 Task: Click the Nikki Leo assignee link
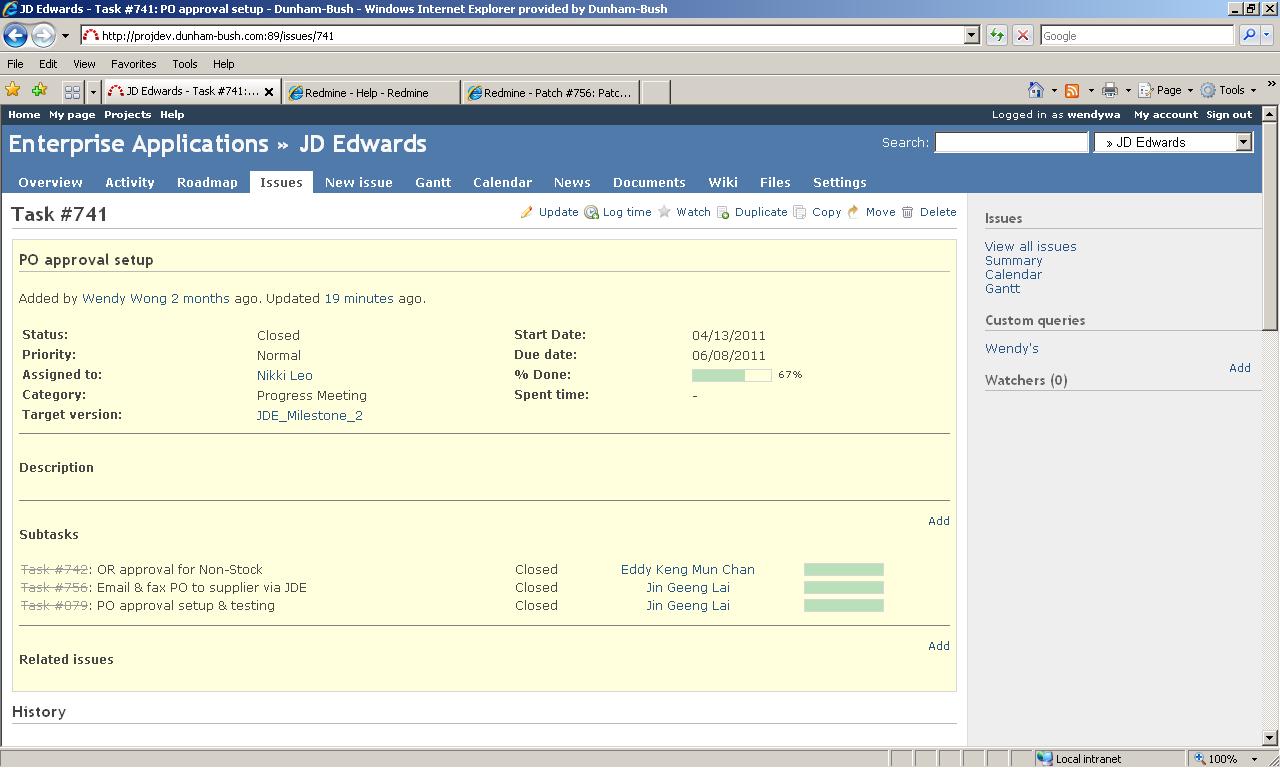pos(284,375)
